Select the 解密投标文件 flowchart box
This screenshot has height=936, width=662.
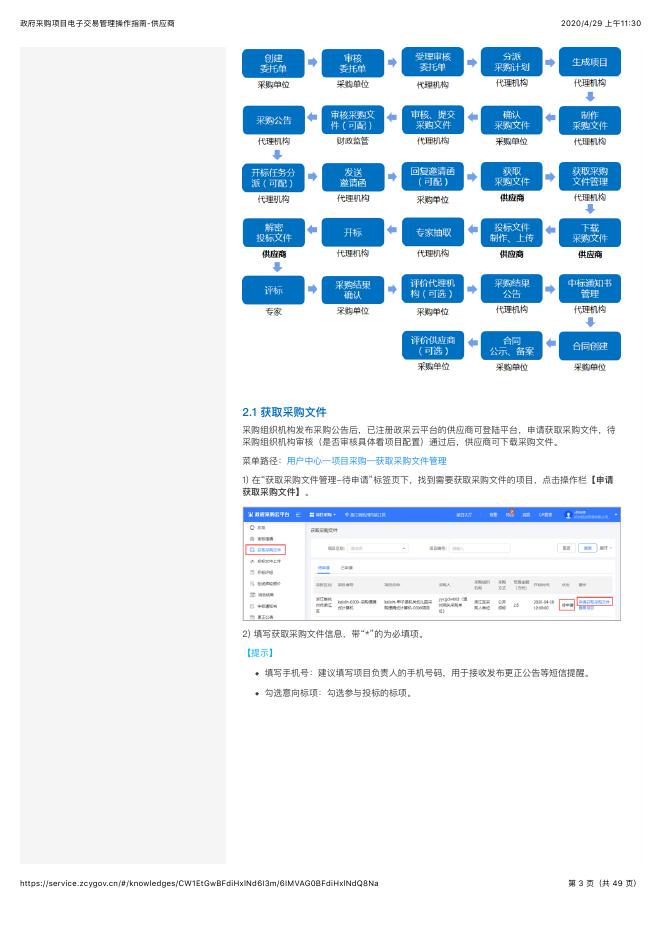coord(273,233)
